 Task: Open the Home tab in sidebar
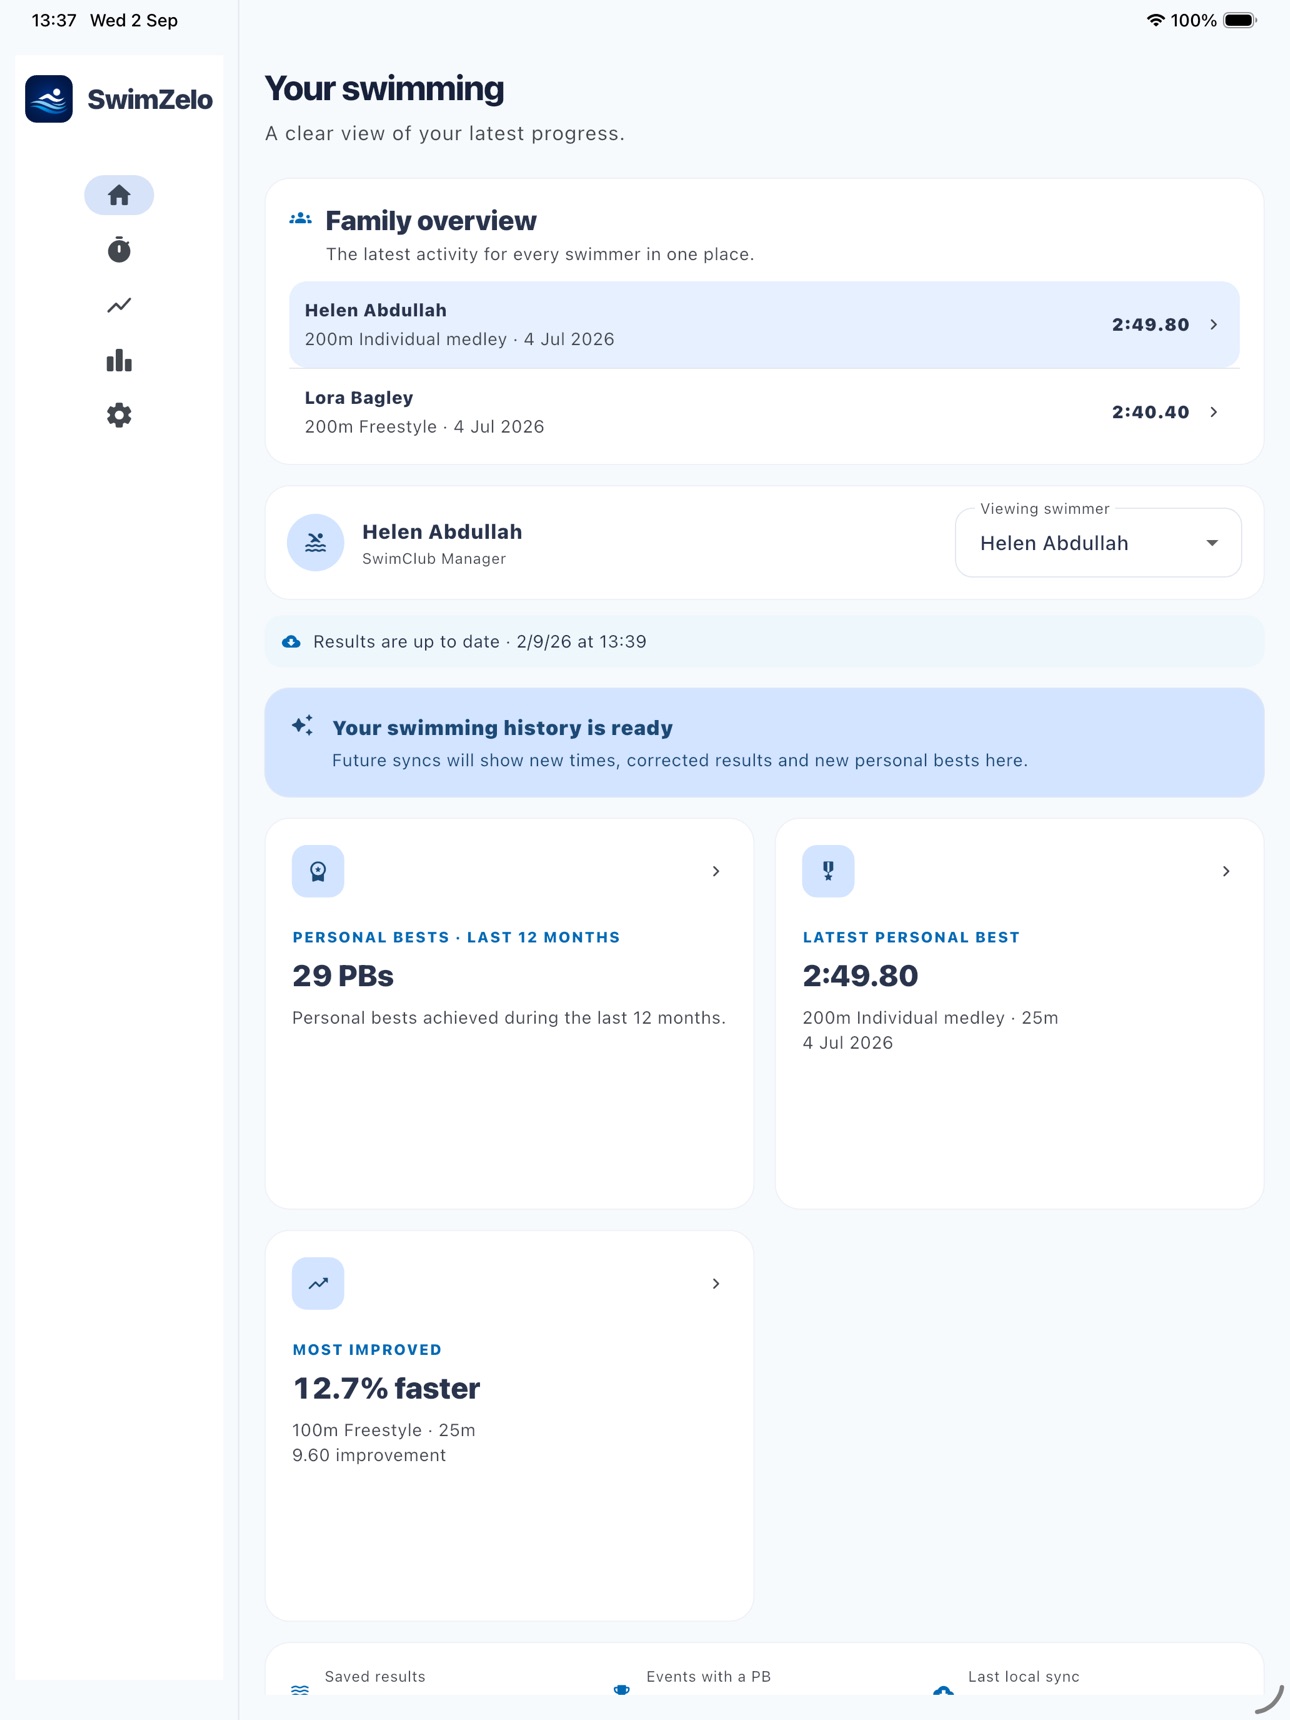[119, 195]
